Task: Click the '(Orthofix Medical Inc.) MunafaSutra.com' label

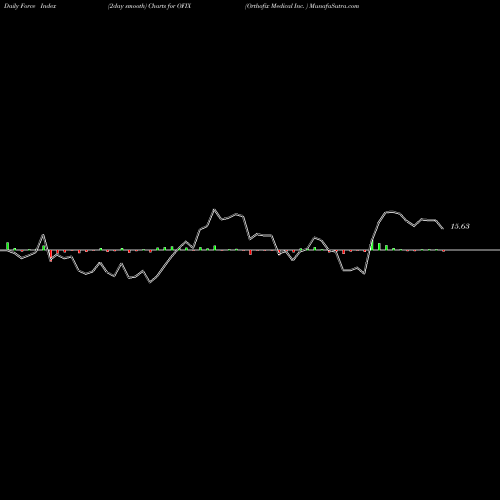Action: click(x=302, y=6)
